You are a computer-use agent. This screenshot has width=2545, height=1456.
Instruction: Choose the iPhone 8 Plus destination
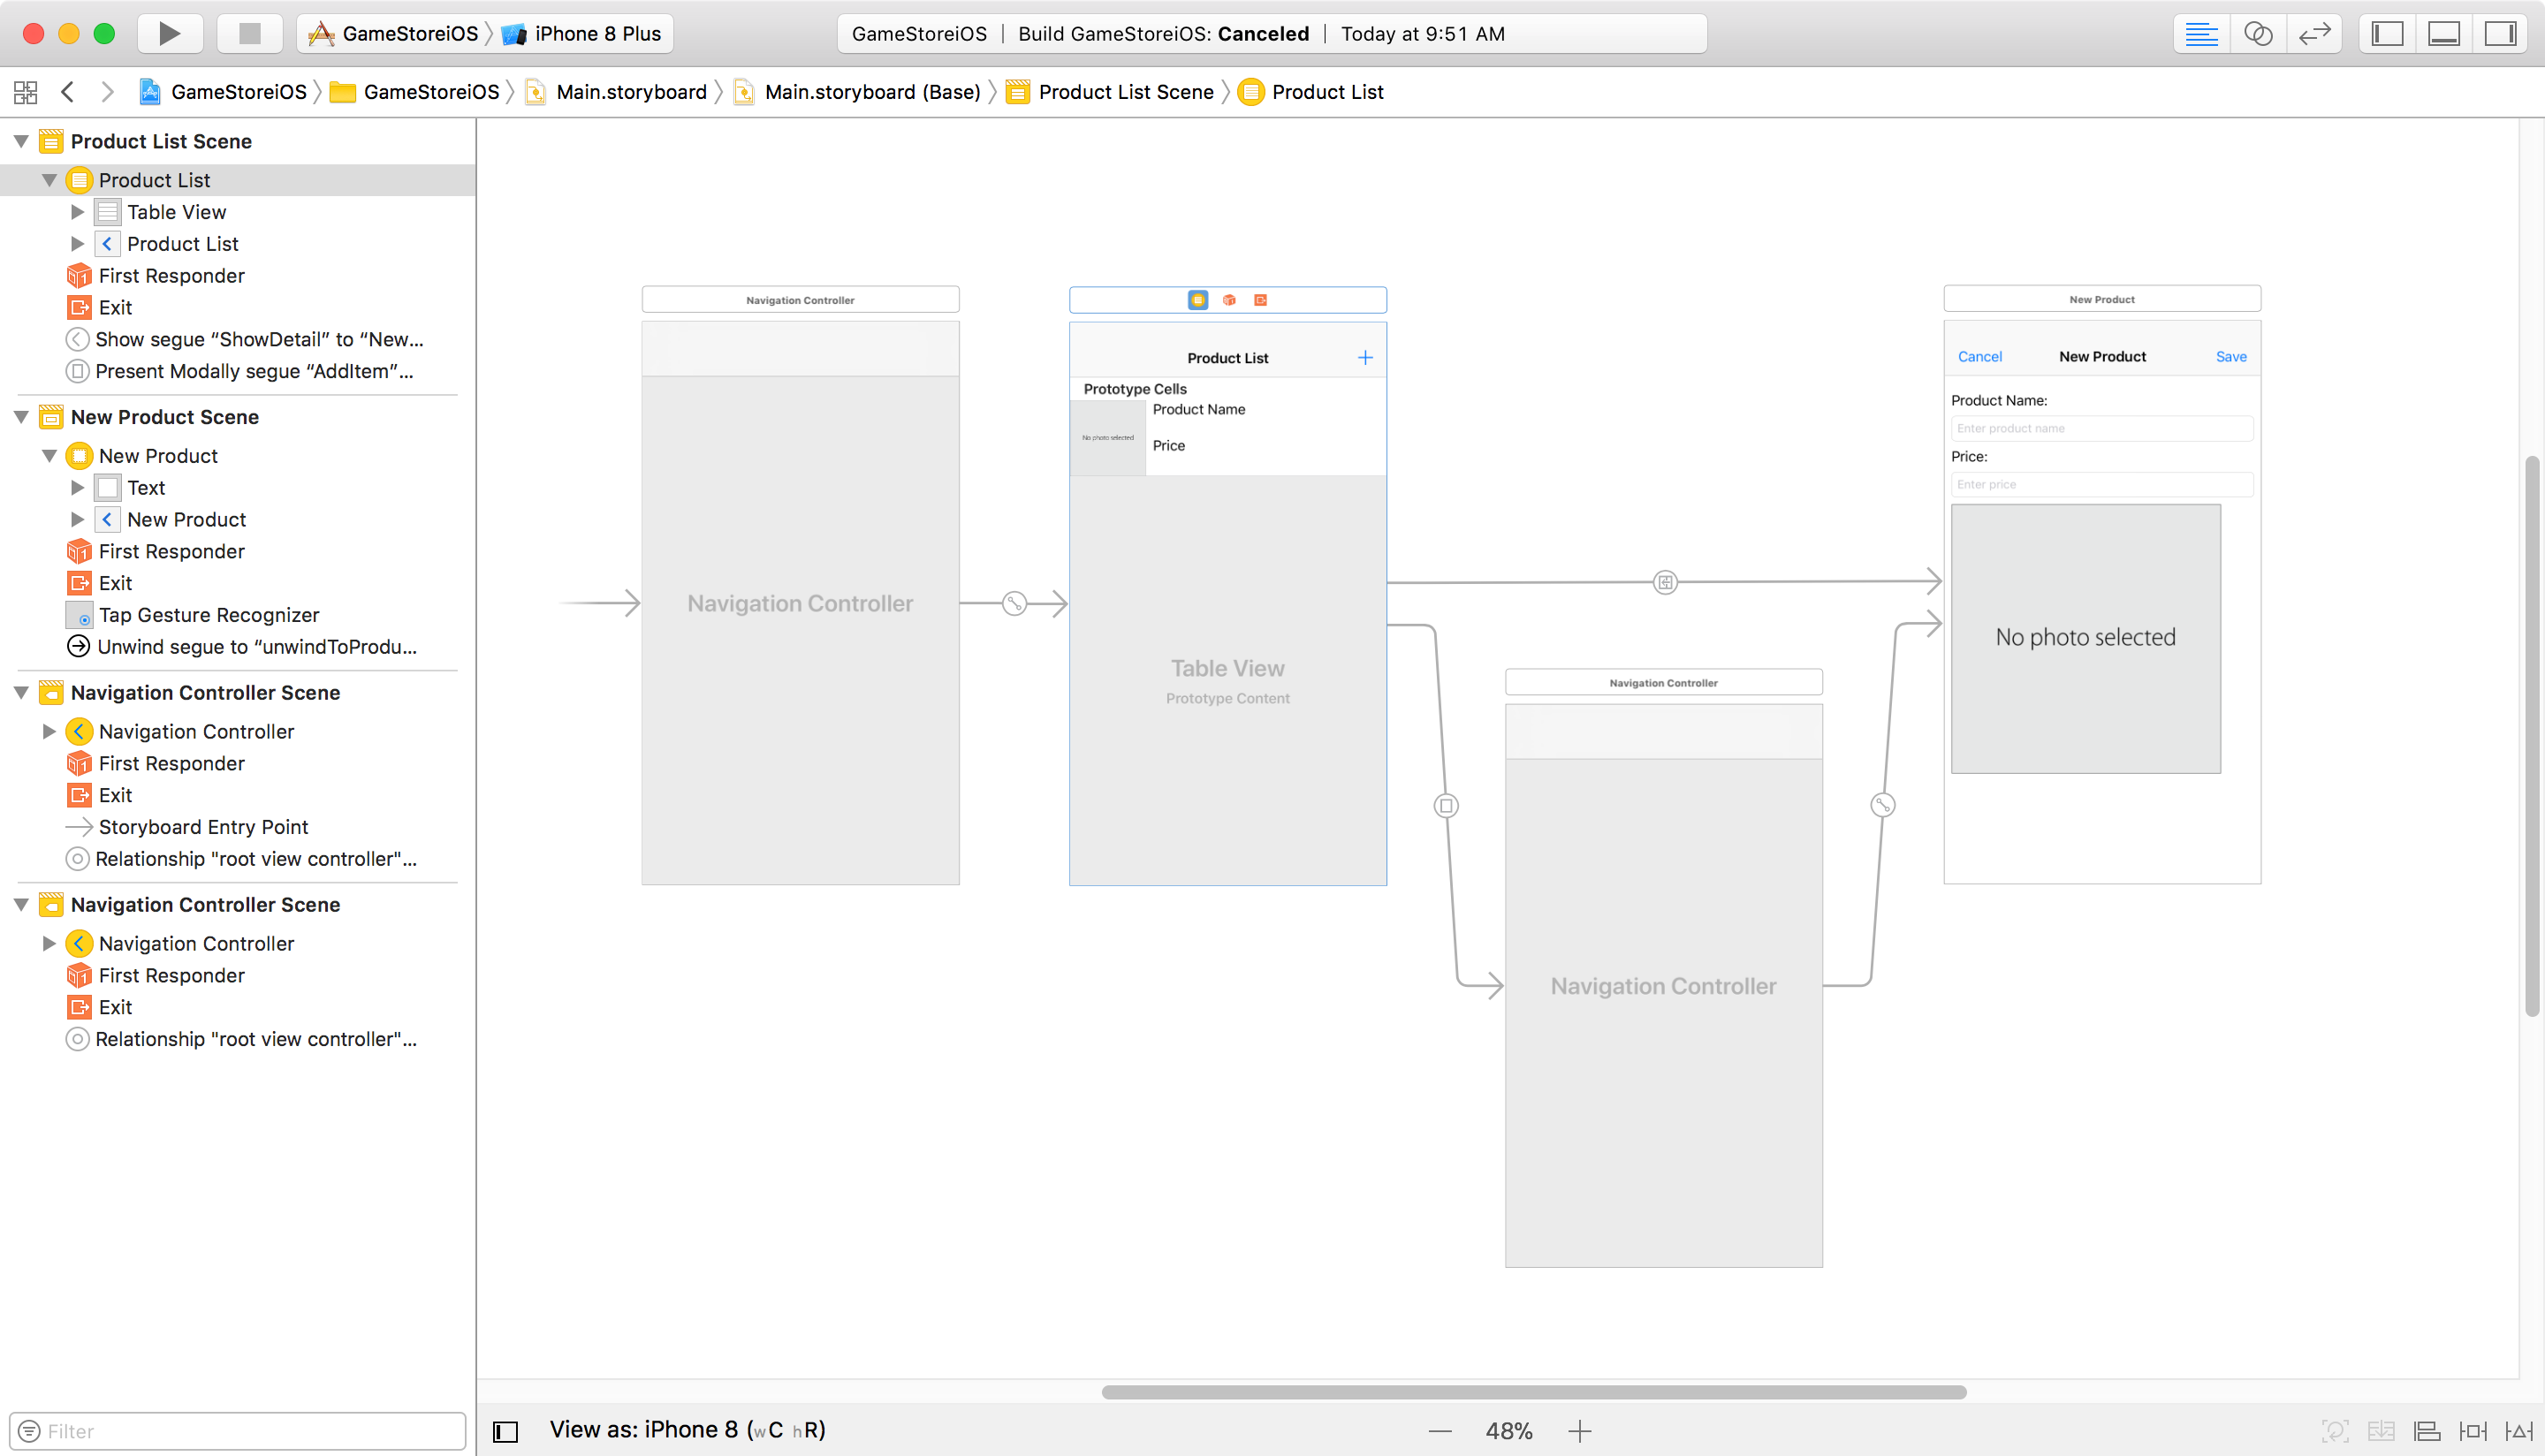pos(582,33)
